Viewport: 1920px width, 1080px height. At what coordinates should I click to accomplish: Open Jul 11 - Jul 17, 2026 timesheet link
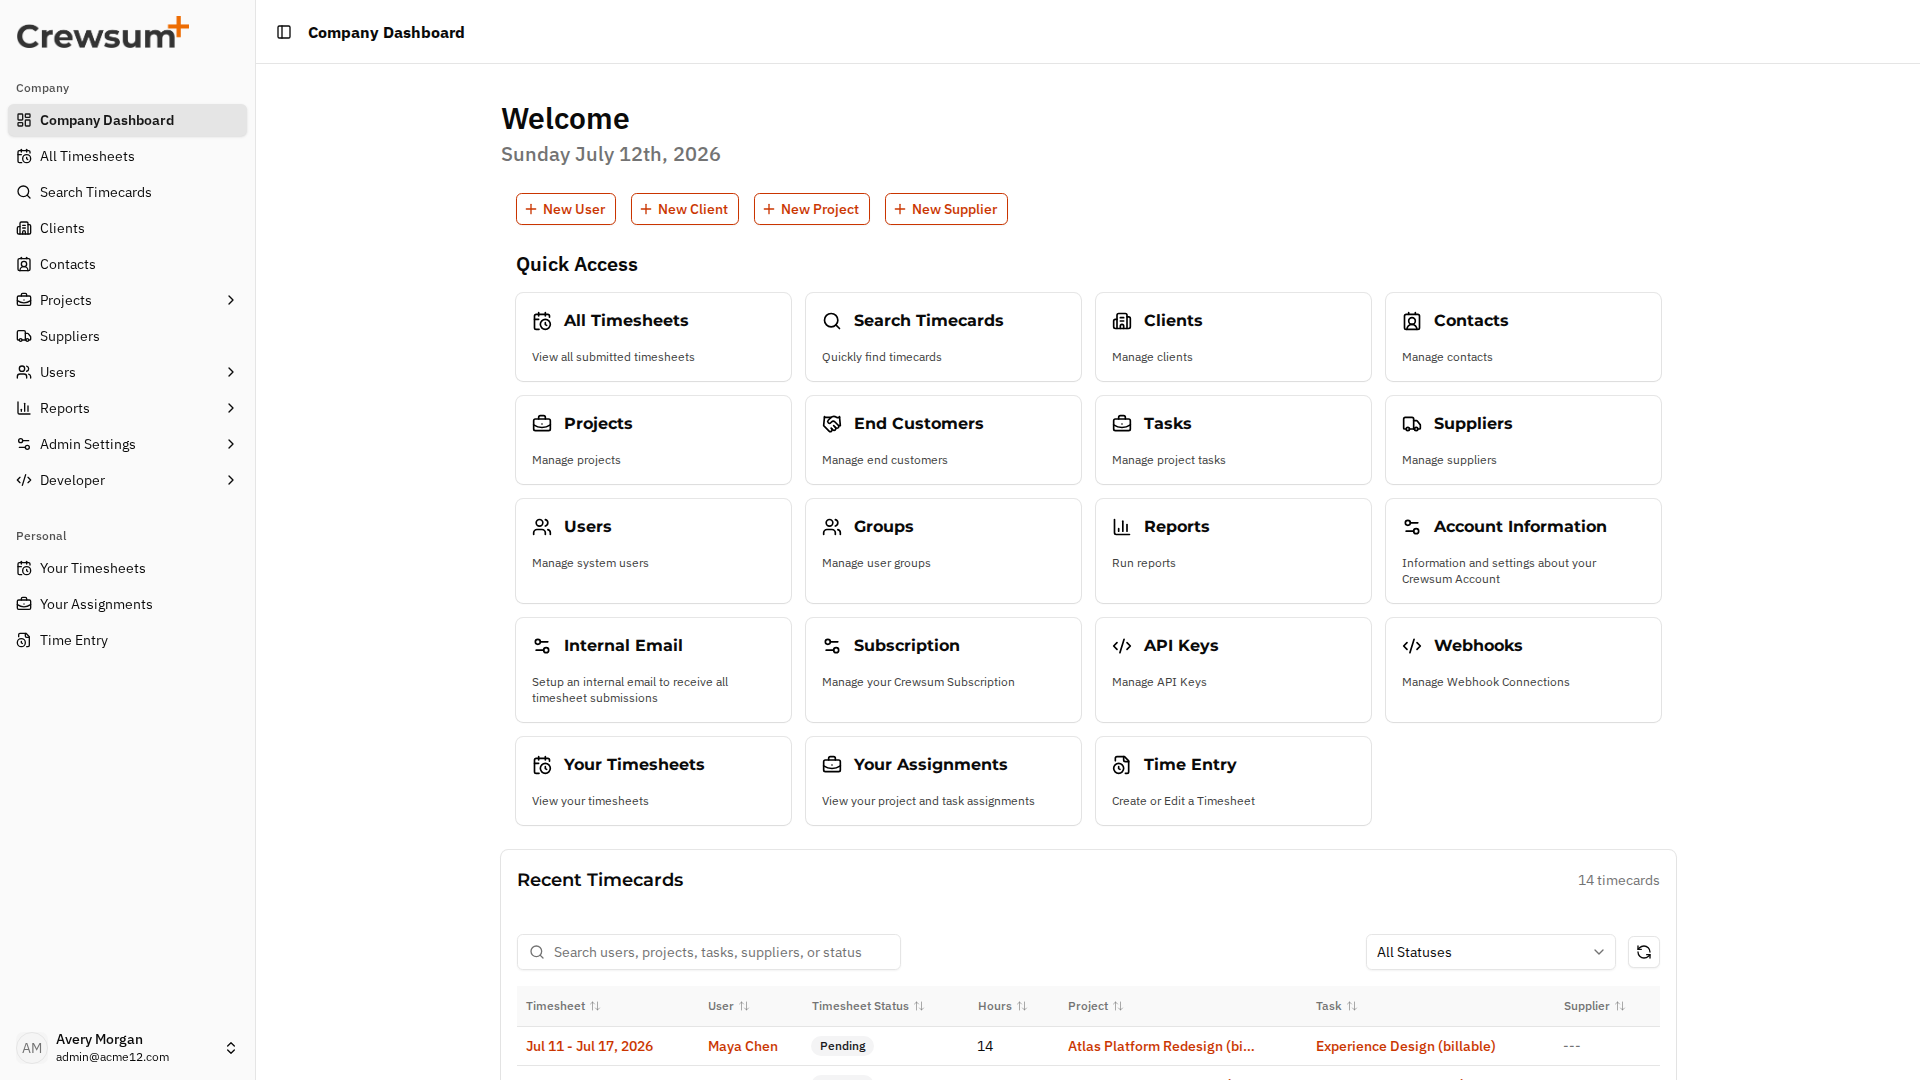[x=589, y=1046]
